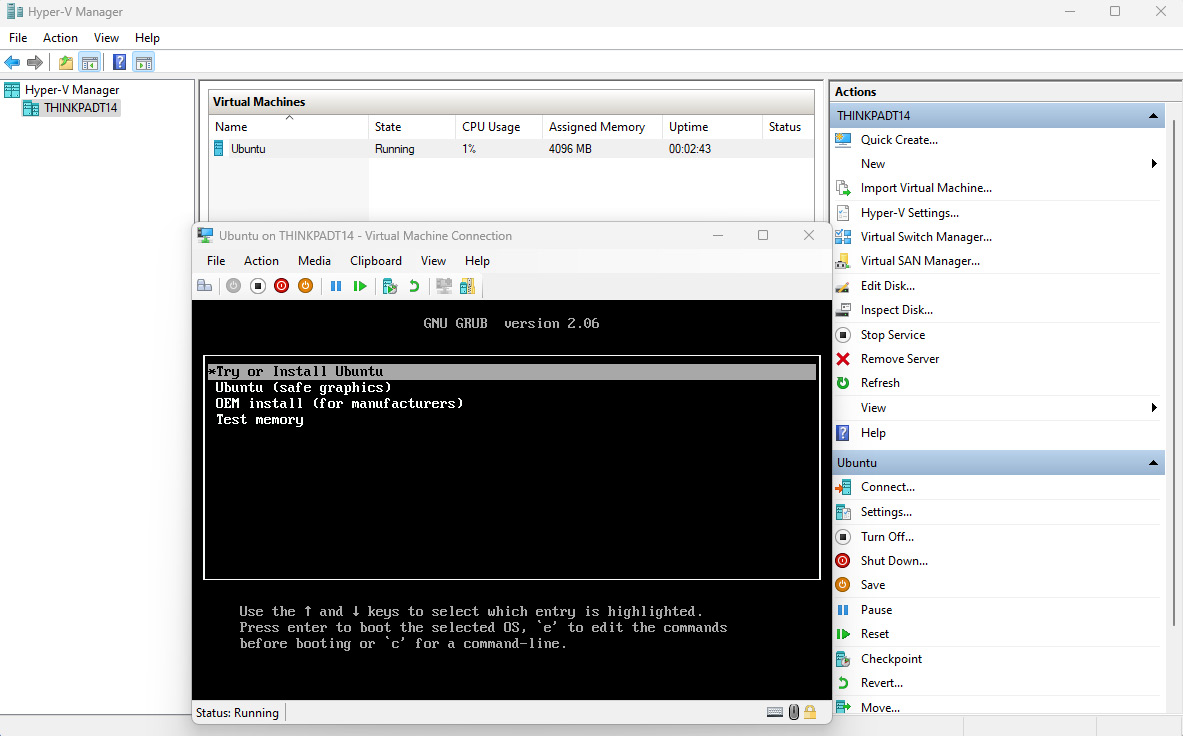Click the Turn Off stop icon in VM toolbar
Image resolution: width=1183 pixels, height=736 pixels.
(258, 286)
